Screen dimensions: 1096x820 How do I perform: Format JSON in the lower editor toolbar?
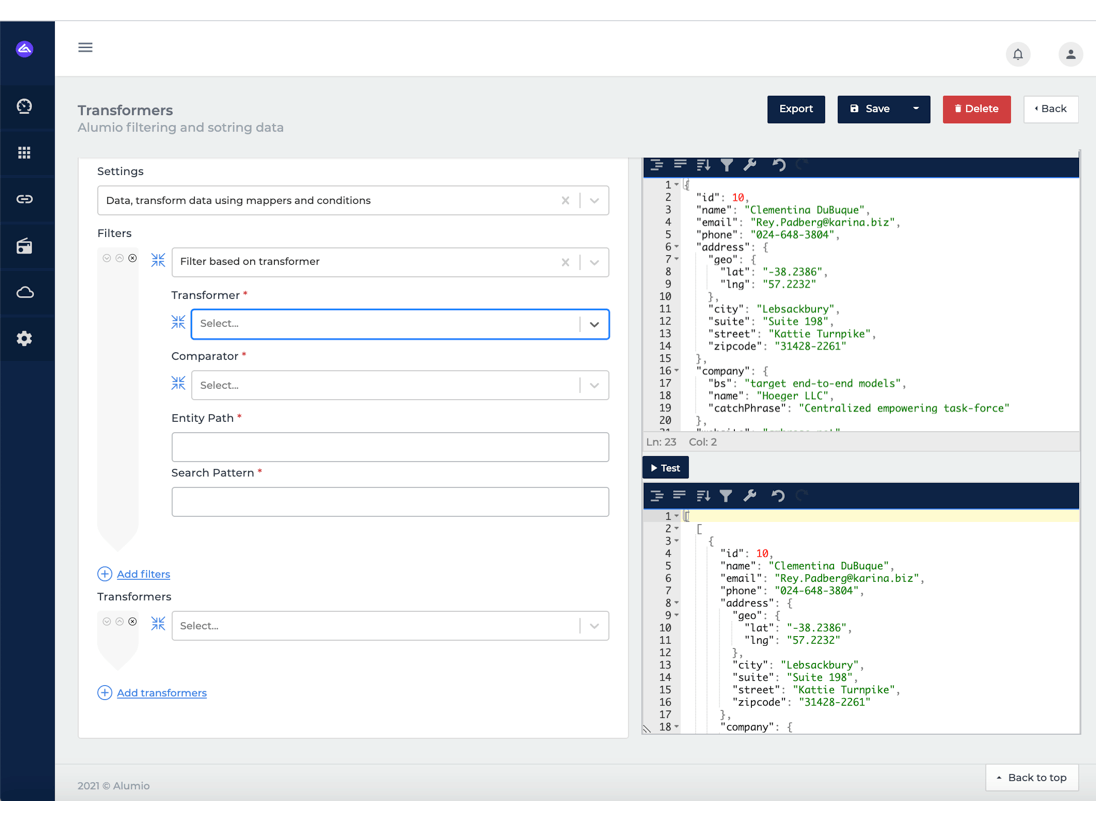(656, 496)
